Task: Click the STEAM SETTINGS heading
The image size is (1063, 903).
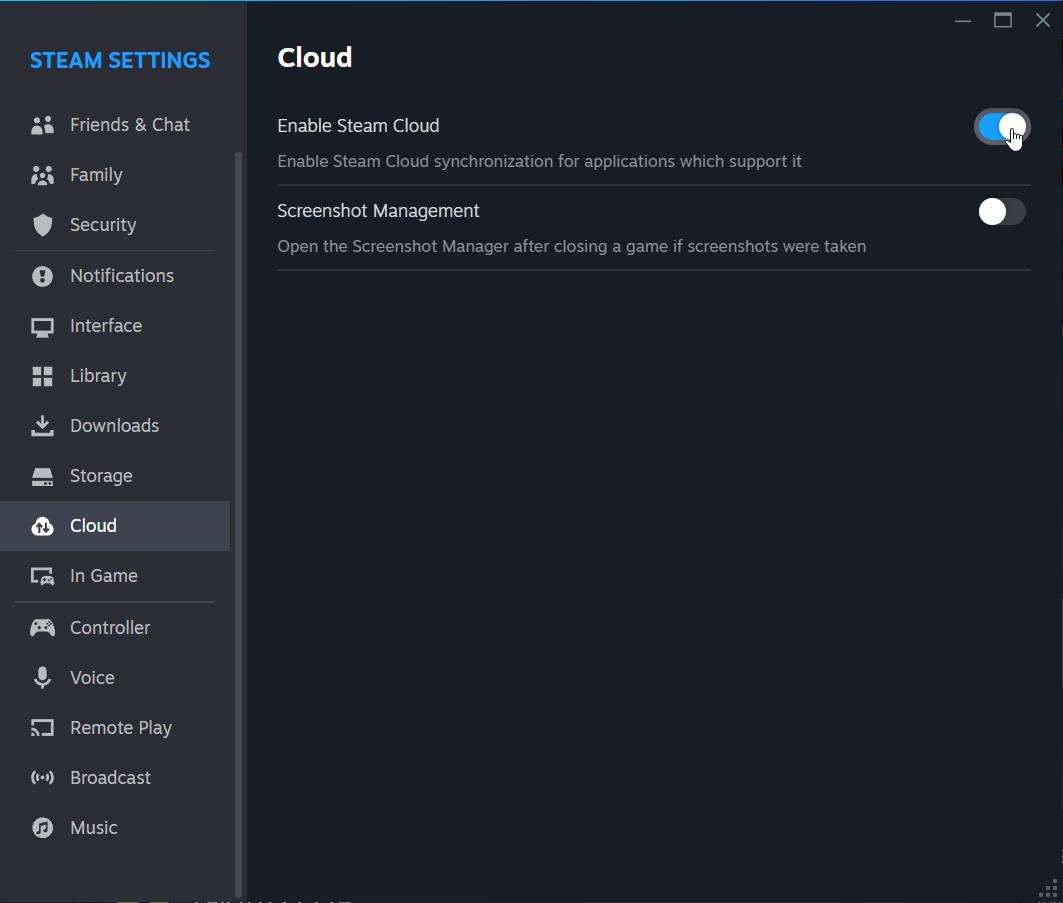Action: [x=120, y=60]
